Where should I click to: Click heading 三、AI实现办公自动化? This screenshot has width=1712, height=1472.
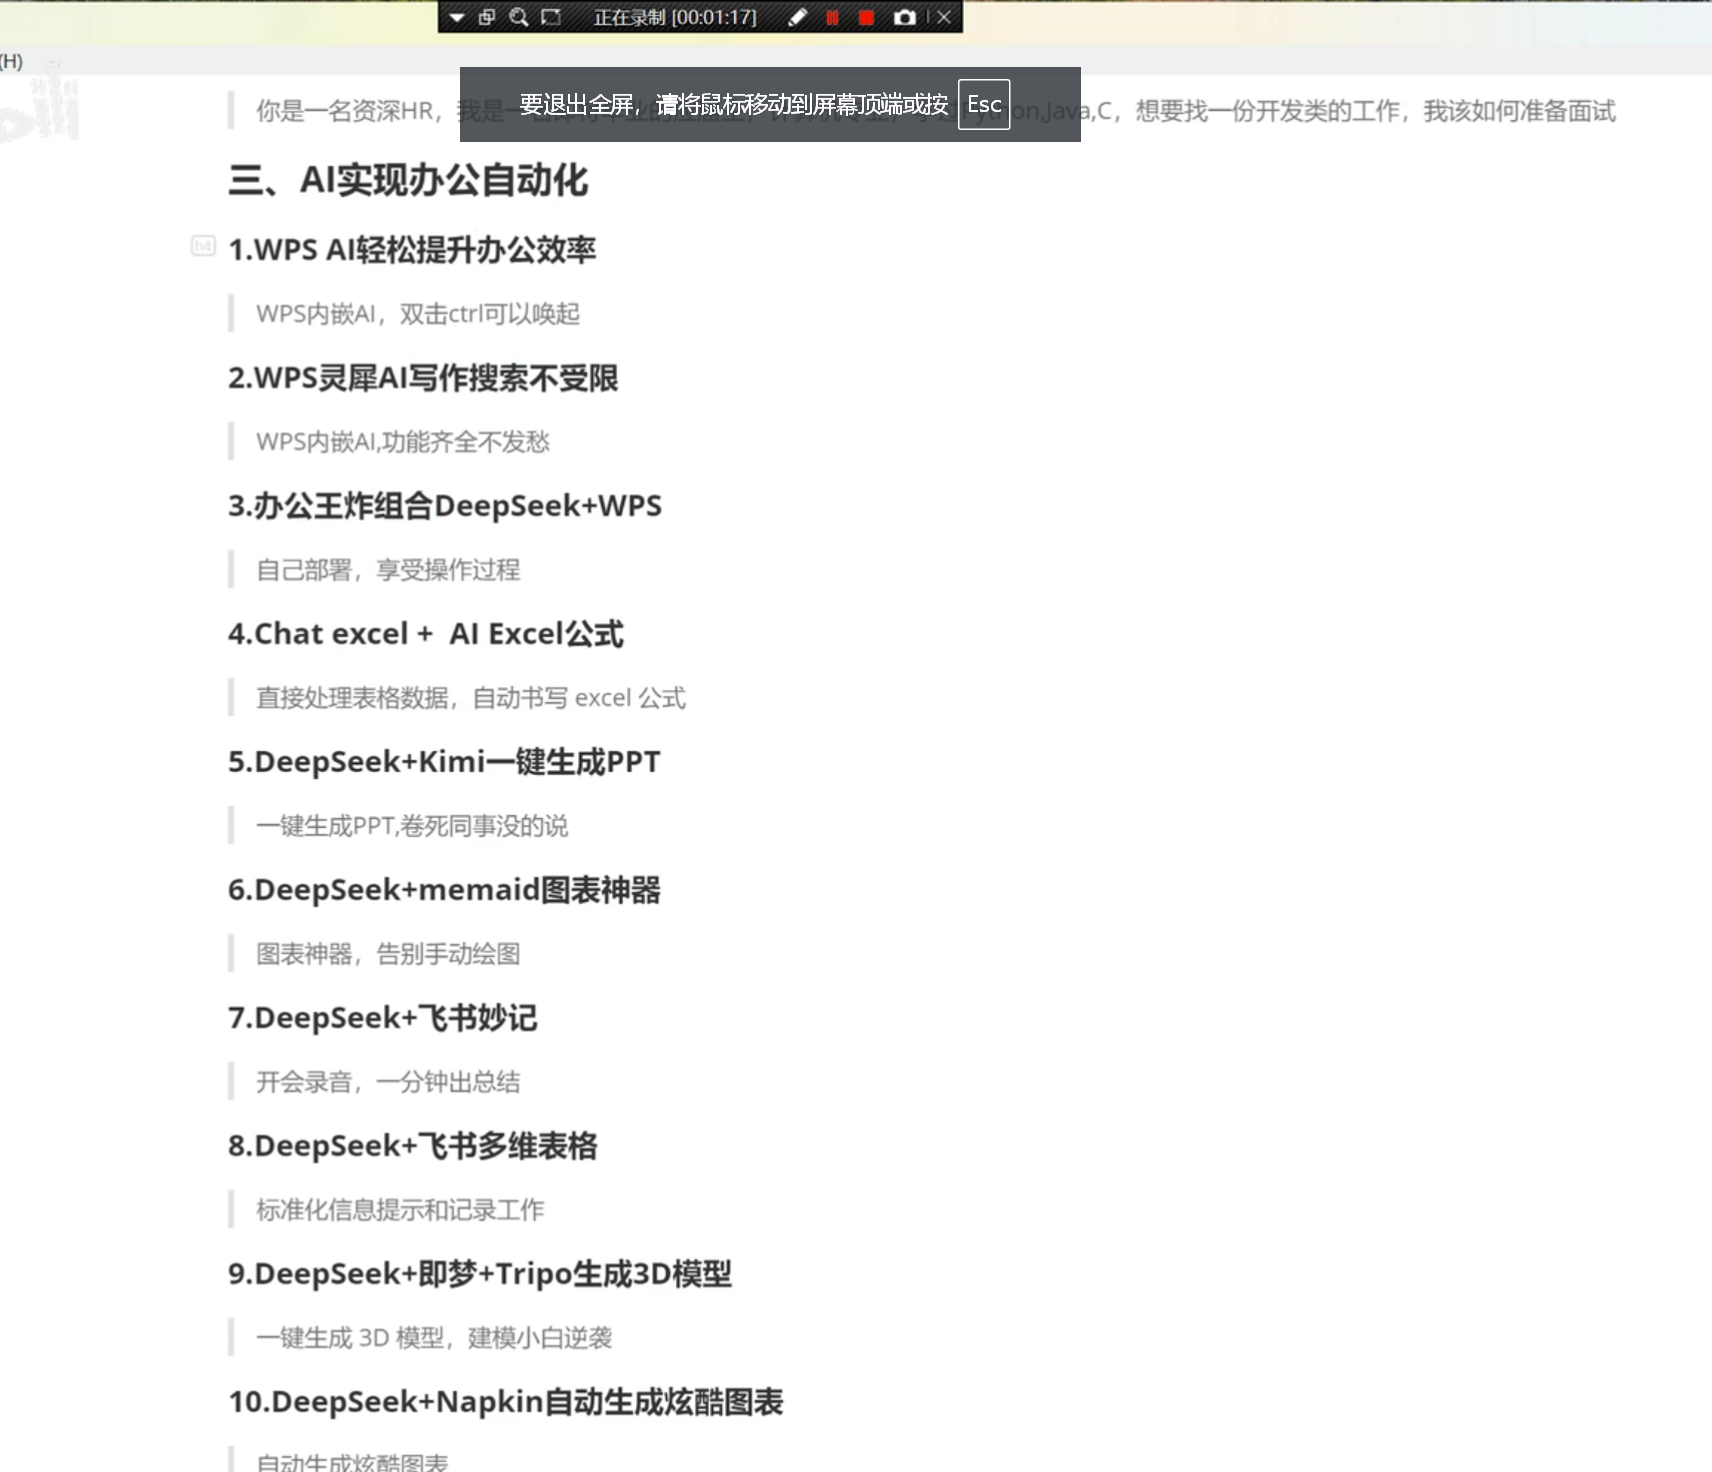pos(408,180)
